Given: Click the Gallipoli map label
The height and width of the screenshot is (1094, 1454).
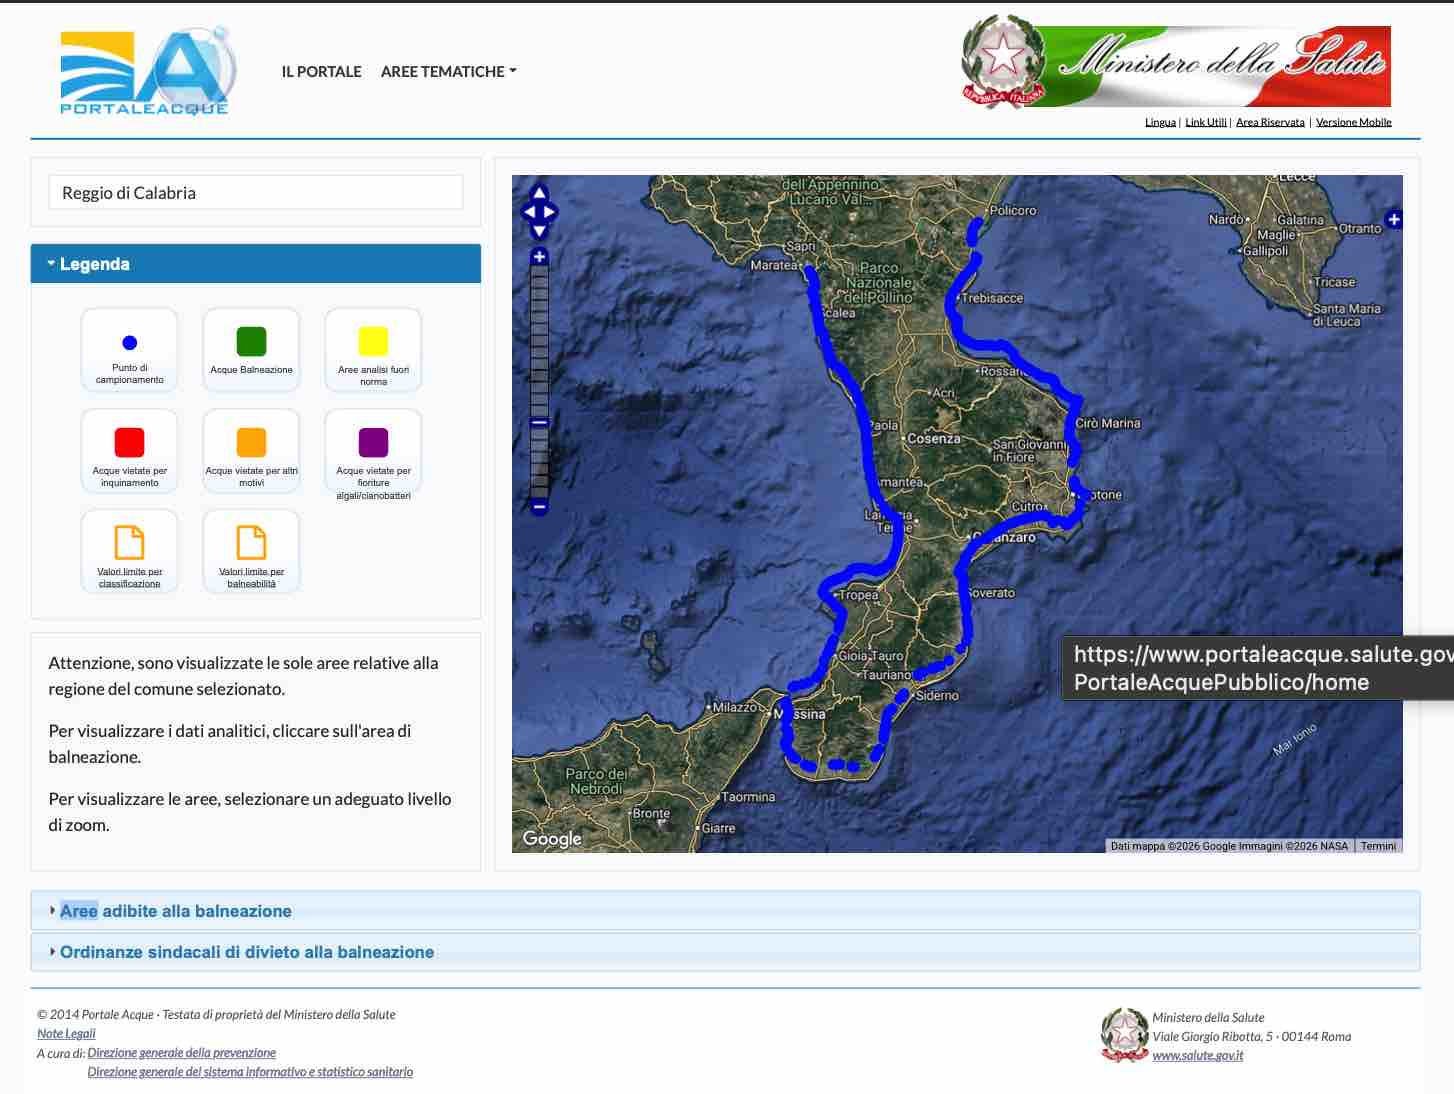Looking at the screenshot, I should pyautogui.click(x=1266, y=250).
